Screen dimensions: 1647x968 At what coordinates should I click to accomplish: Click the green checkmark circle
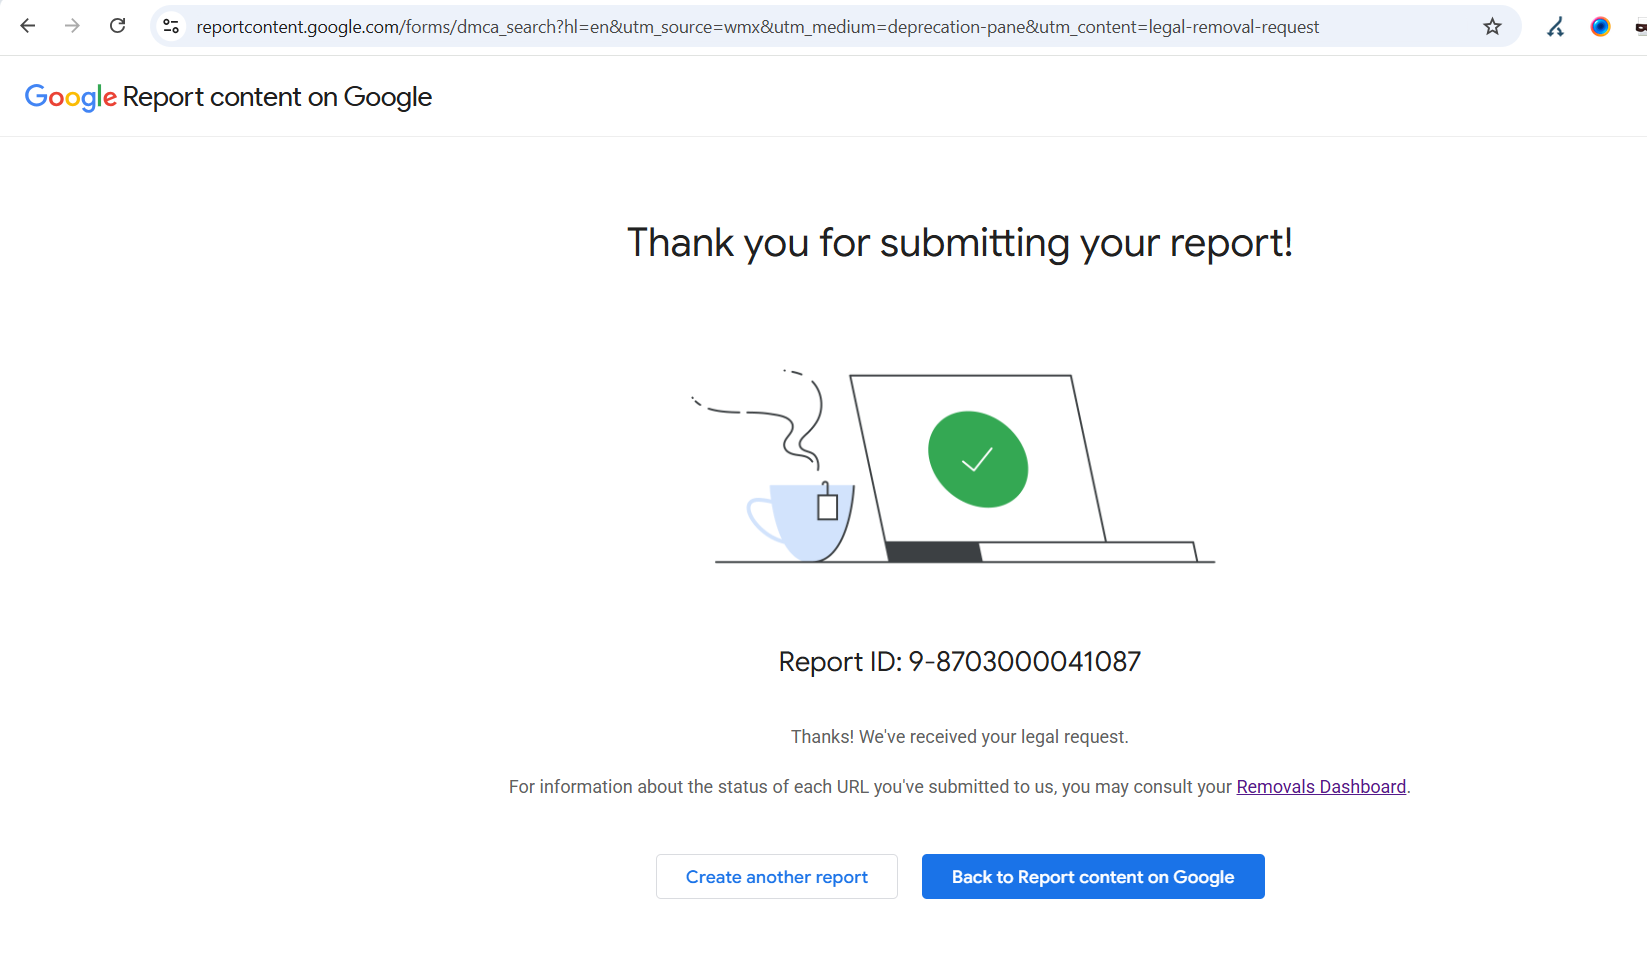coord(977,460)
